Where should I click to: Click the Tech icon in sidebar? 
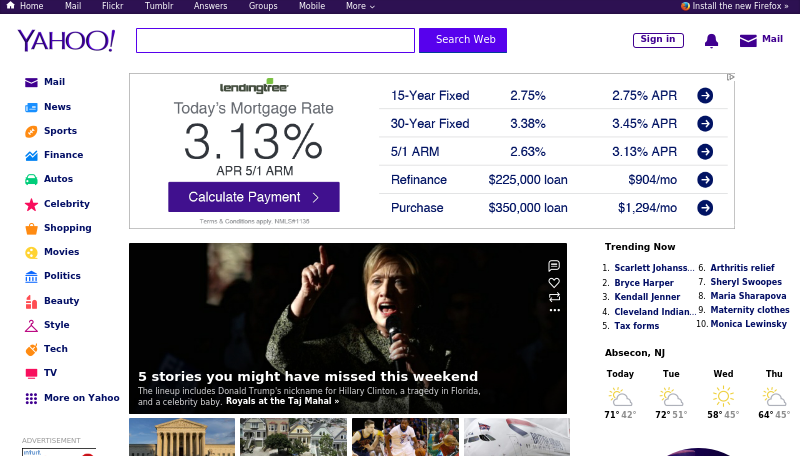31,349
